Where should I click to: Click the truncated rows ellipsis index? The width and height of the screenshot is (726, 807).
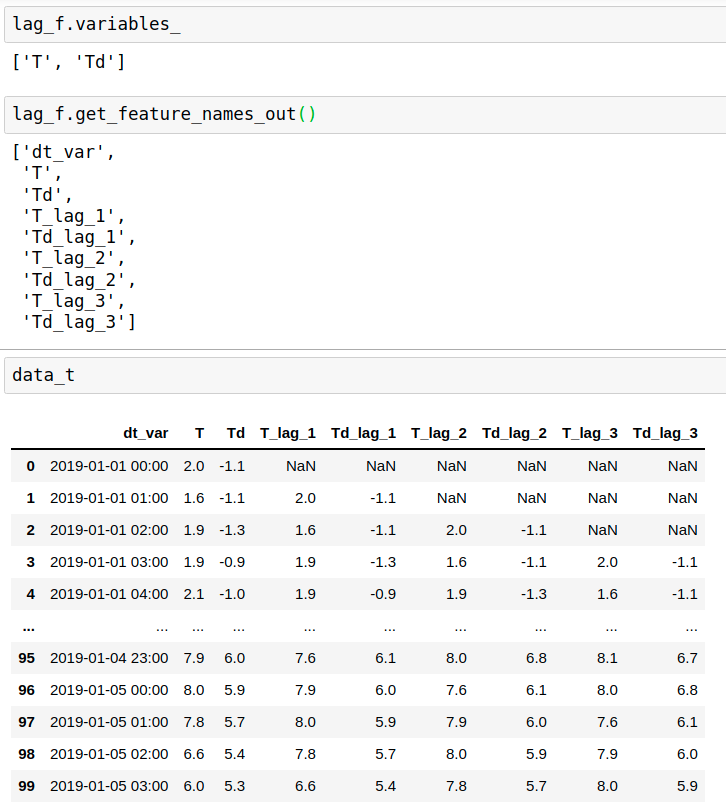(x=28, y=626)
